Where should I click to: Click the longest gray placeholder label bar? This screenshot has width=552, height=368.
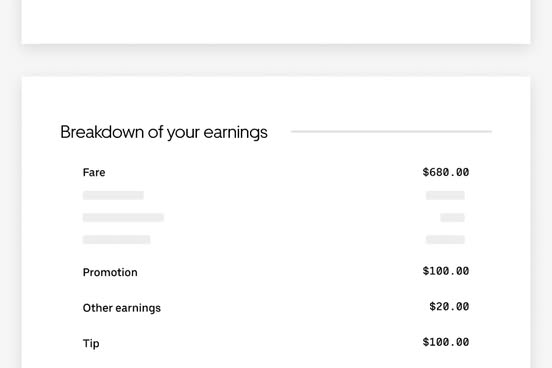pos(123,218)
